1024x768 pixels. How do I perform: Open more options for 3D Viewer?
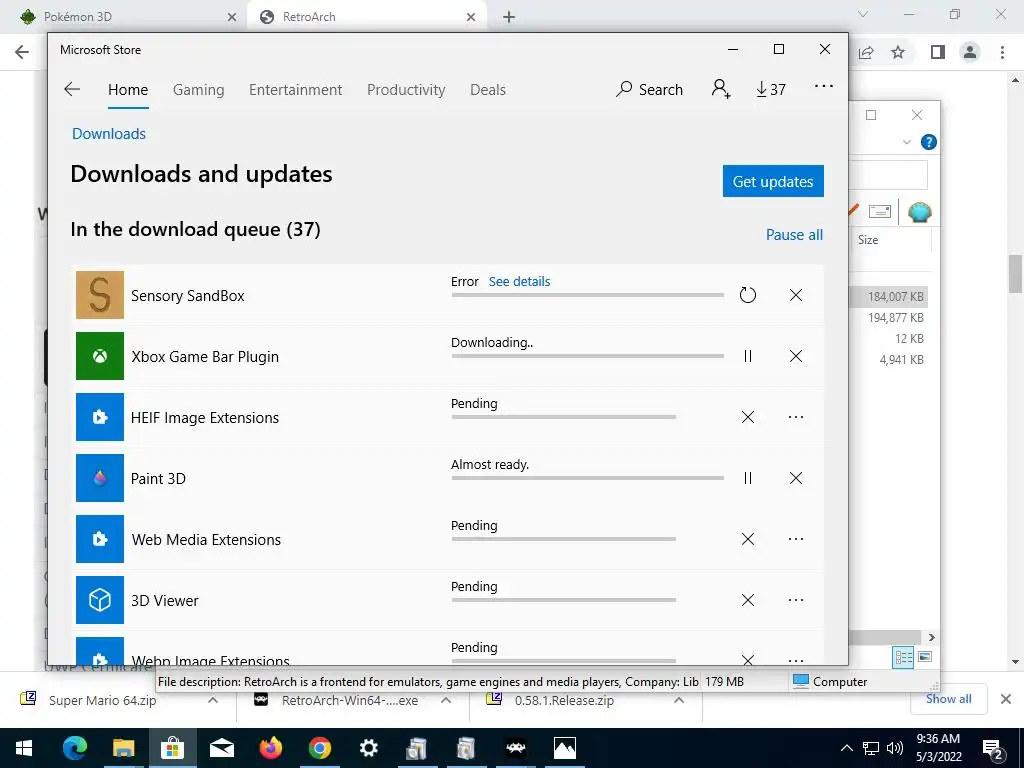point(795,600)
